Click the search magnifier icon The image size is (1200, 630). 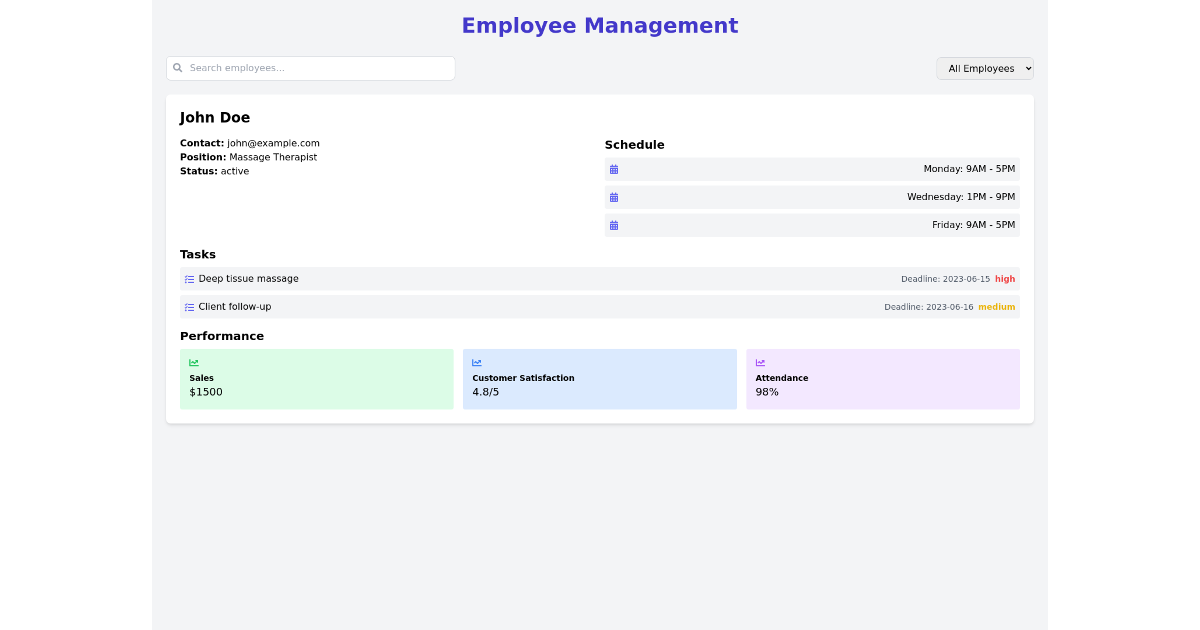pos(178,68)
